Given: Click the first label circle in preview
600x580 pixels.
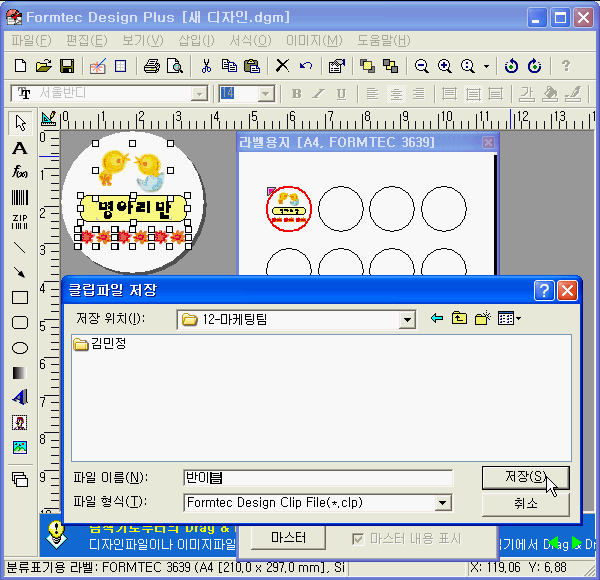Looking at the screenshot, I should coord(289,209).
